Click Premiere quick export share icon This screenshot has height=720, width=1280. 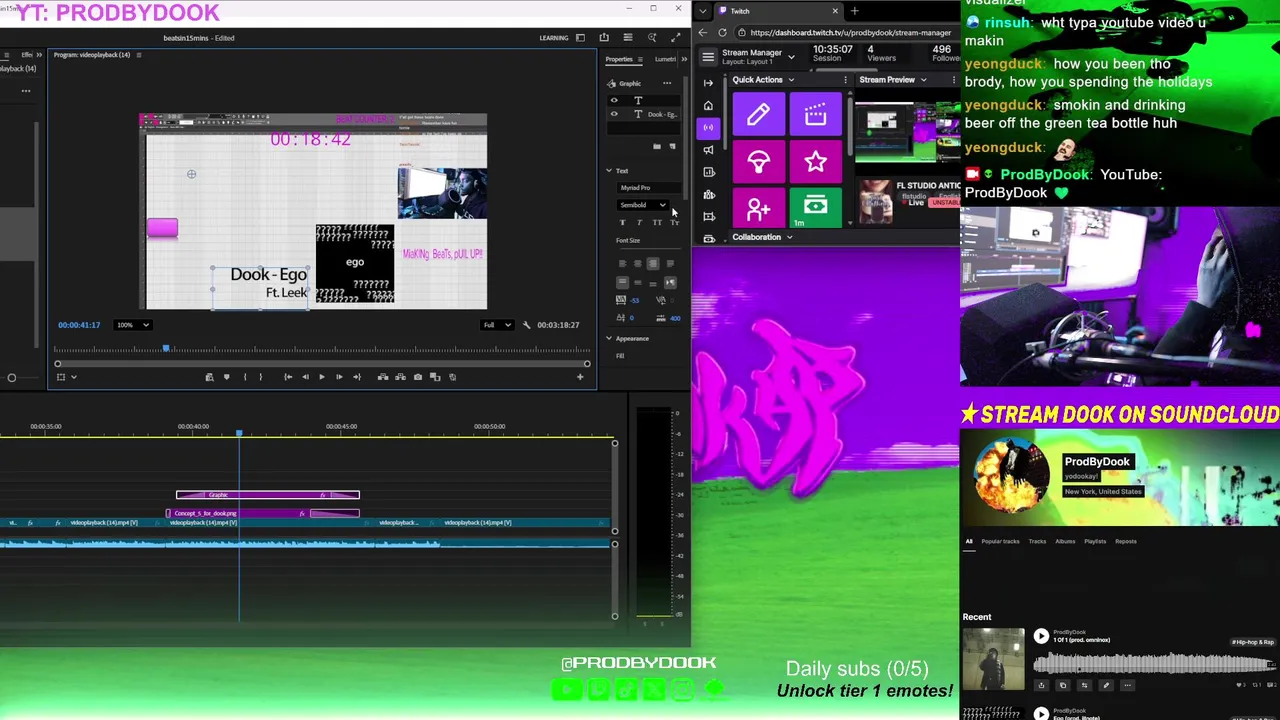pos(604,38)
